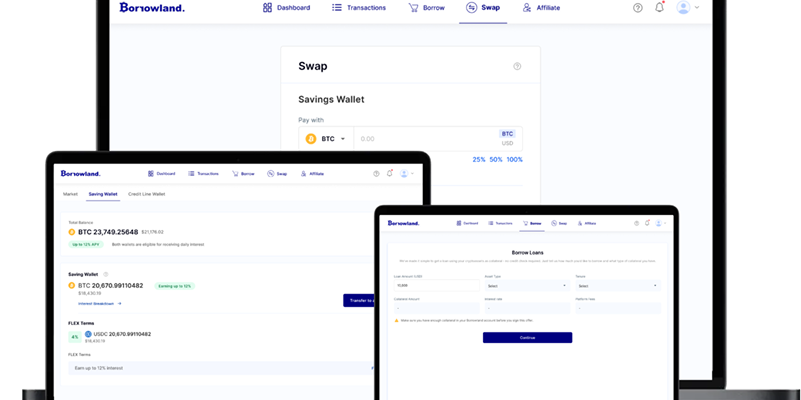Switch the pay amount unit to BTC
Viewport: 801px width, 400px height.
pyautogui.click(x=507, y=133)
